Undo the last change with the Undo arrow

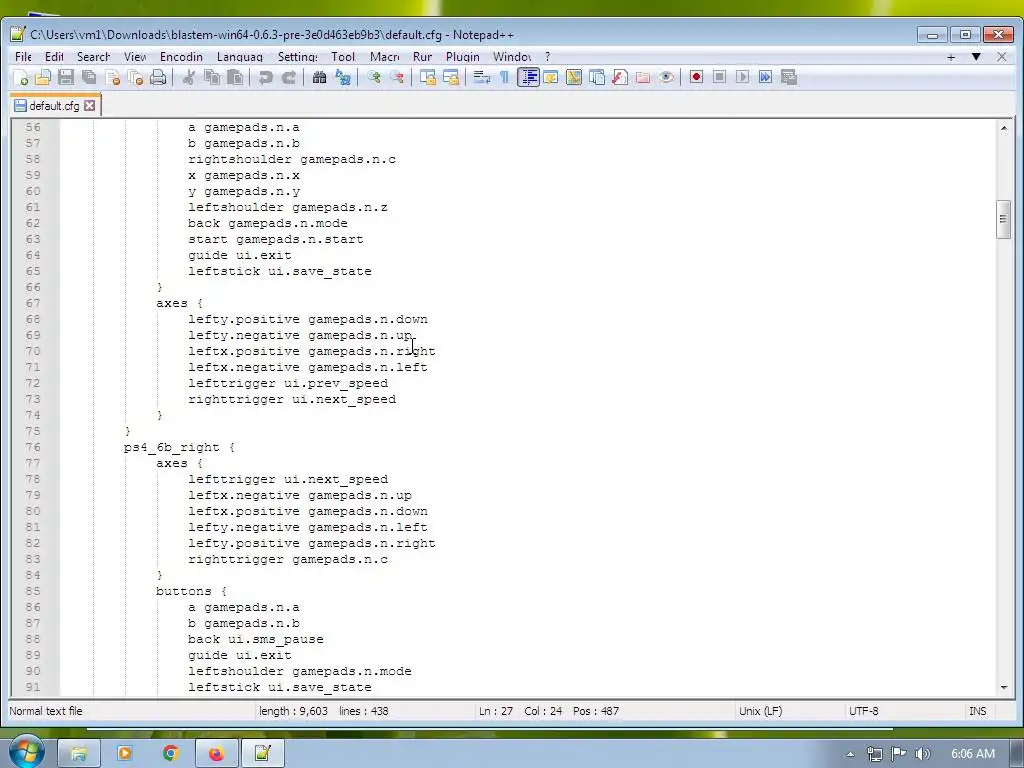(265, 78)
